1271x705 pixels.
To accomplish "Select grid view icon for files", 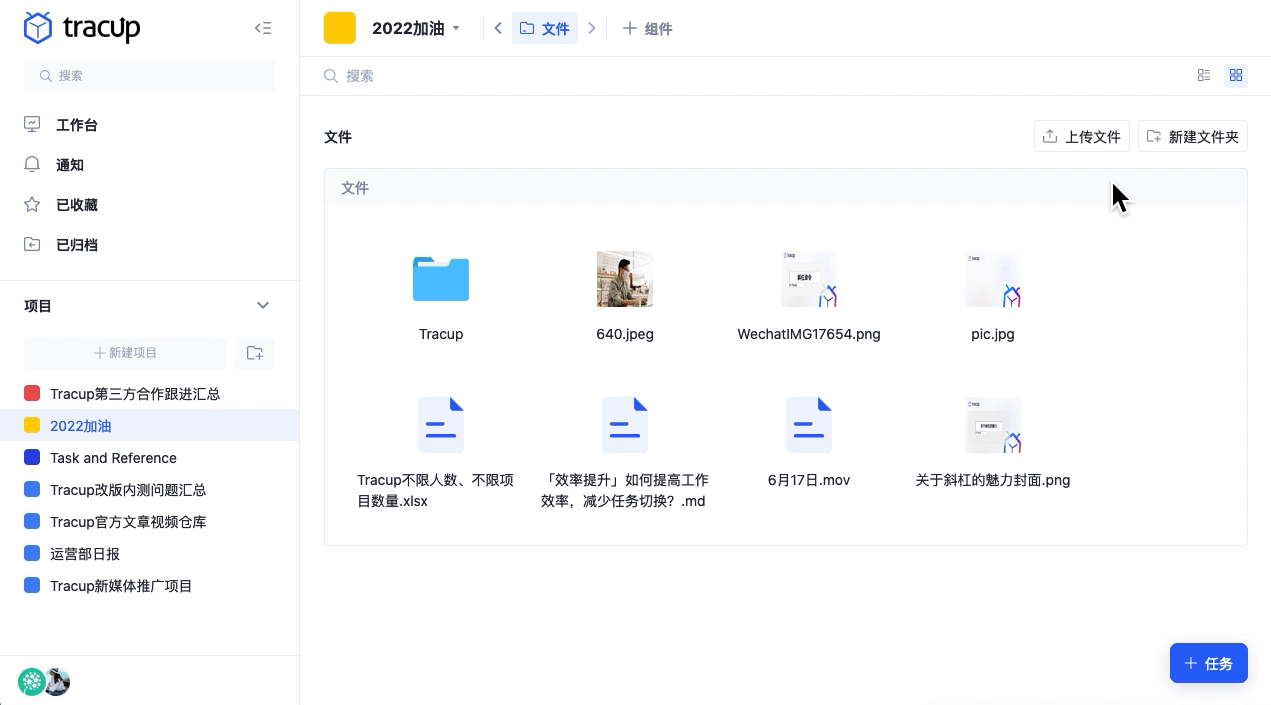I will tap(1236, 75).
